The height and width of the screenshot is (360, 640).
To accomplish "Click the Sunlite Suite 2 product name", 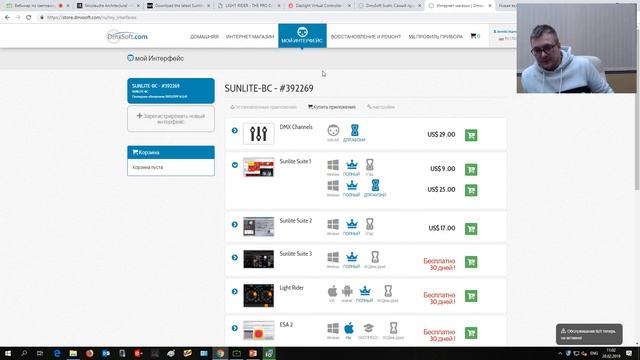I will (296, 220).
